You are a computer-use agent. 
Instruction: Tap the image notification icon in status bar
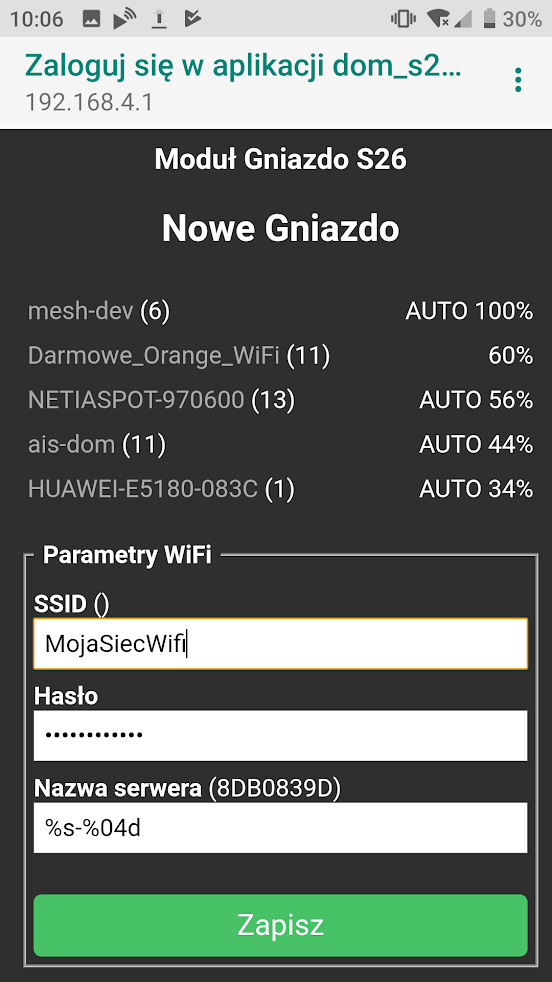91,19
